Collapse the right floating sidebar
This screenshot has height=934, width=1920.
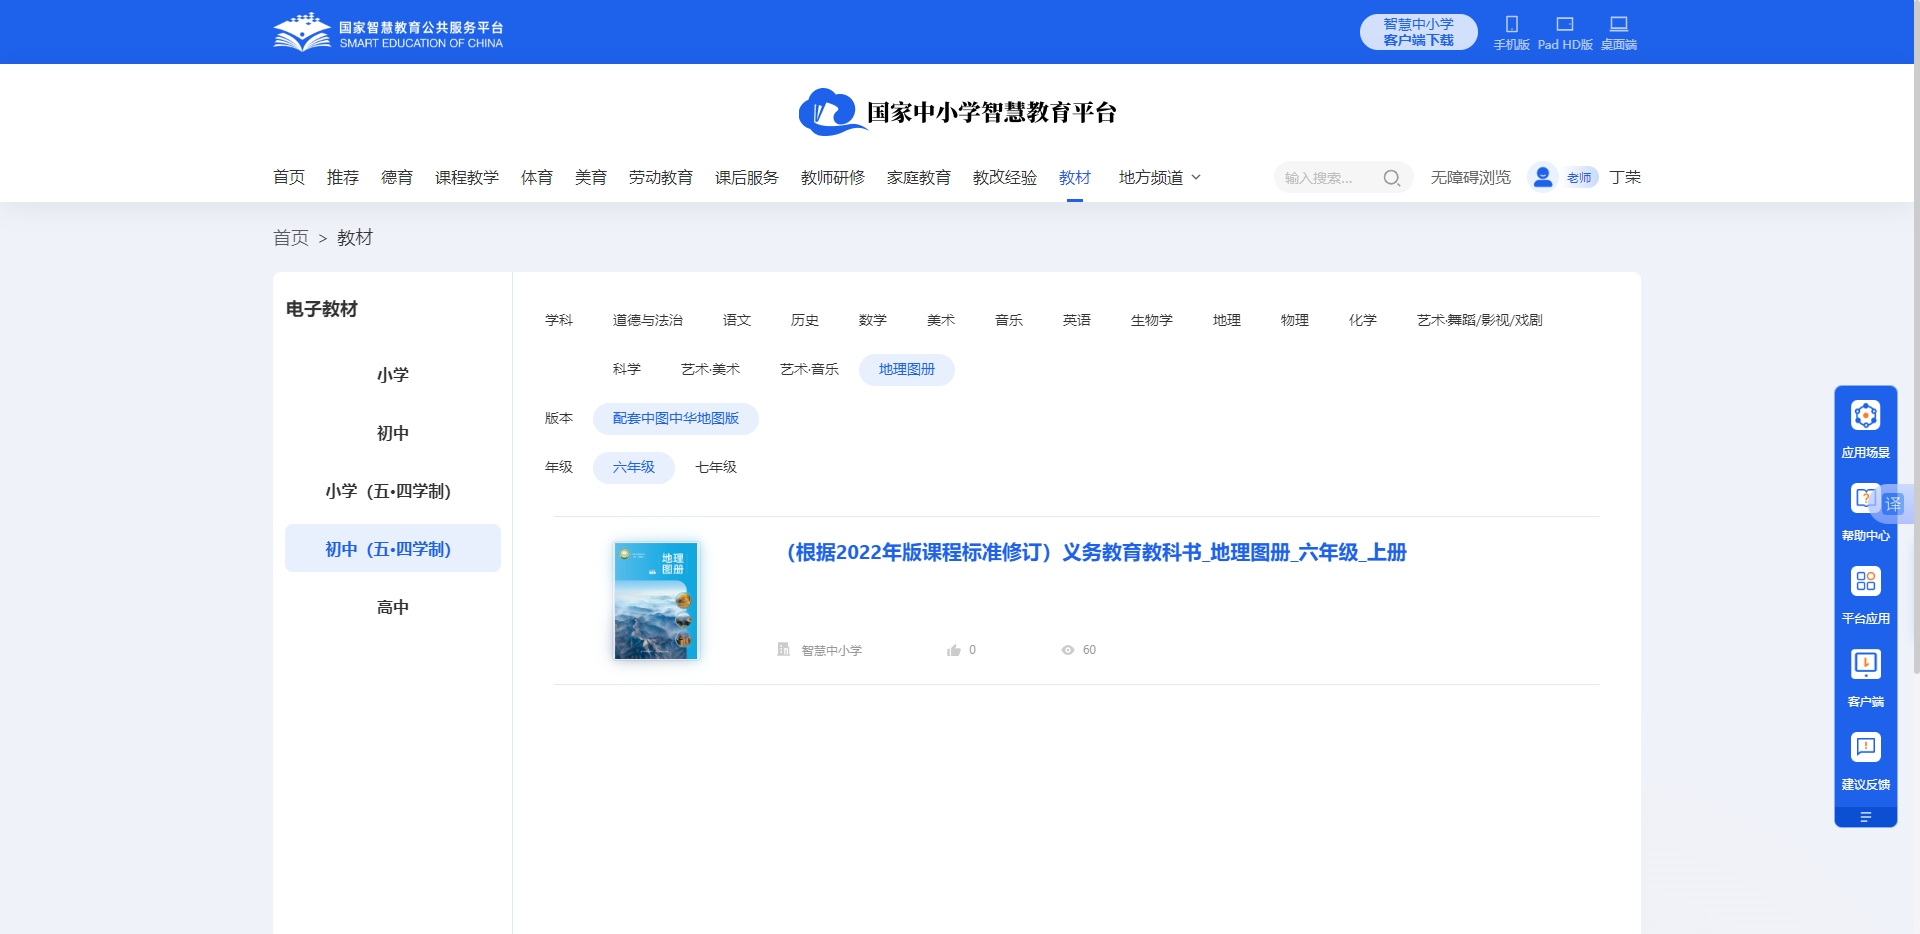click(x=1865, y=817)
